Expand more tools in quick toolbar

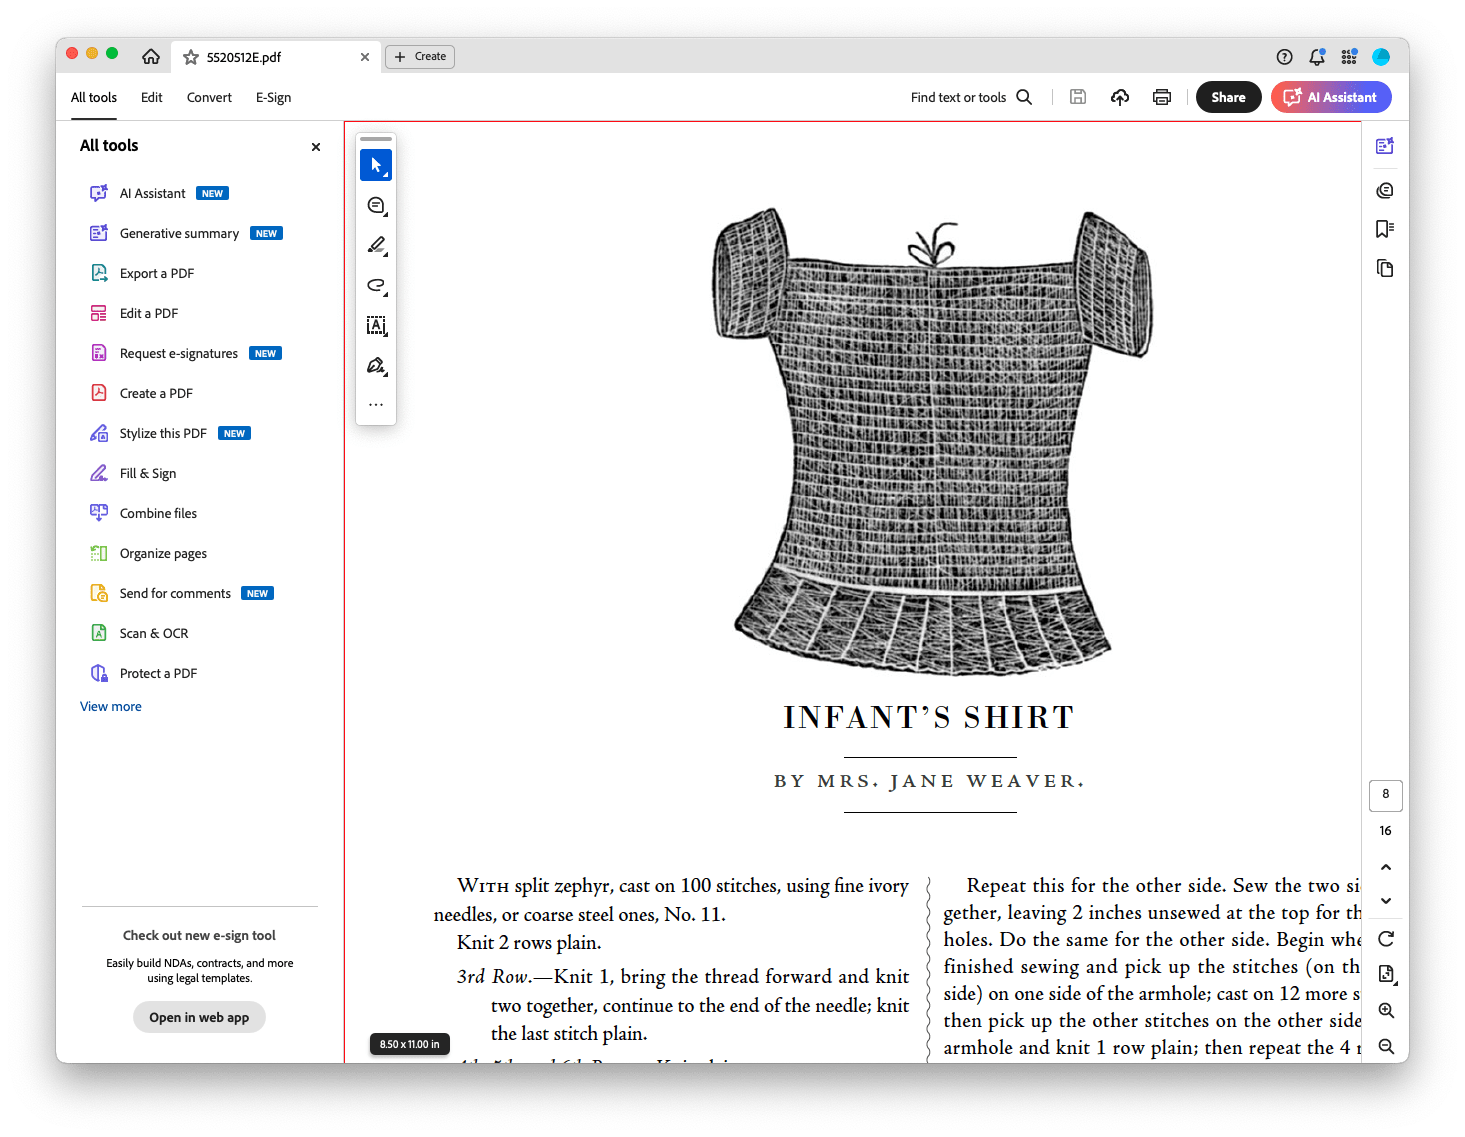click(376, 405)
